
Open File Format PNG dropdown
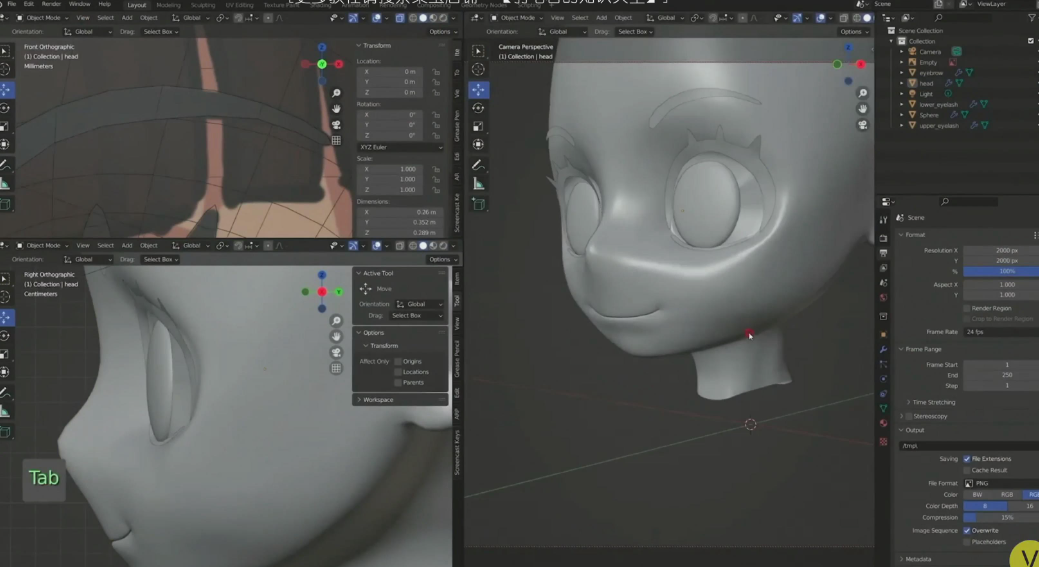[x=1001, y=483]
